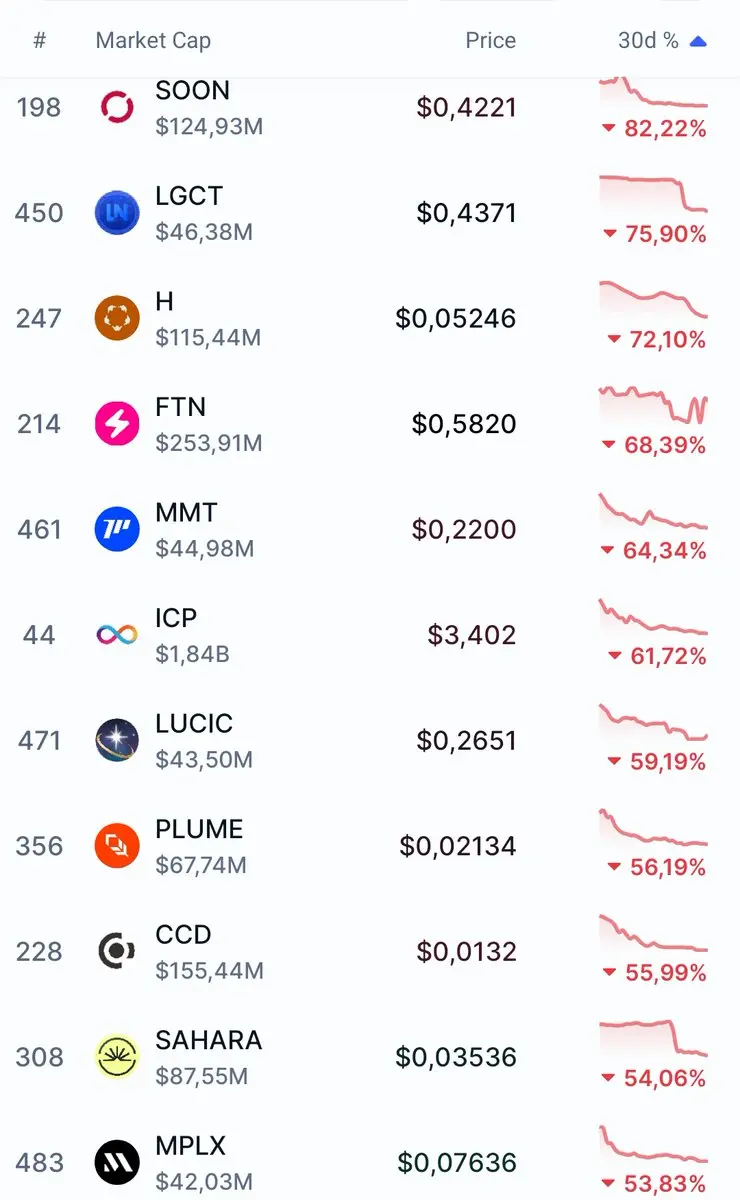Tap the orange PLUME logo
Screen dimensions: 740x1200
(x=117, y=846)
